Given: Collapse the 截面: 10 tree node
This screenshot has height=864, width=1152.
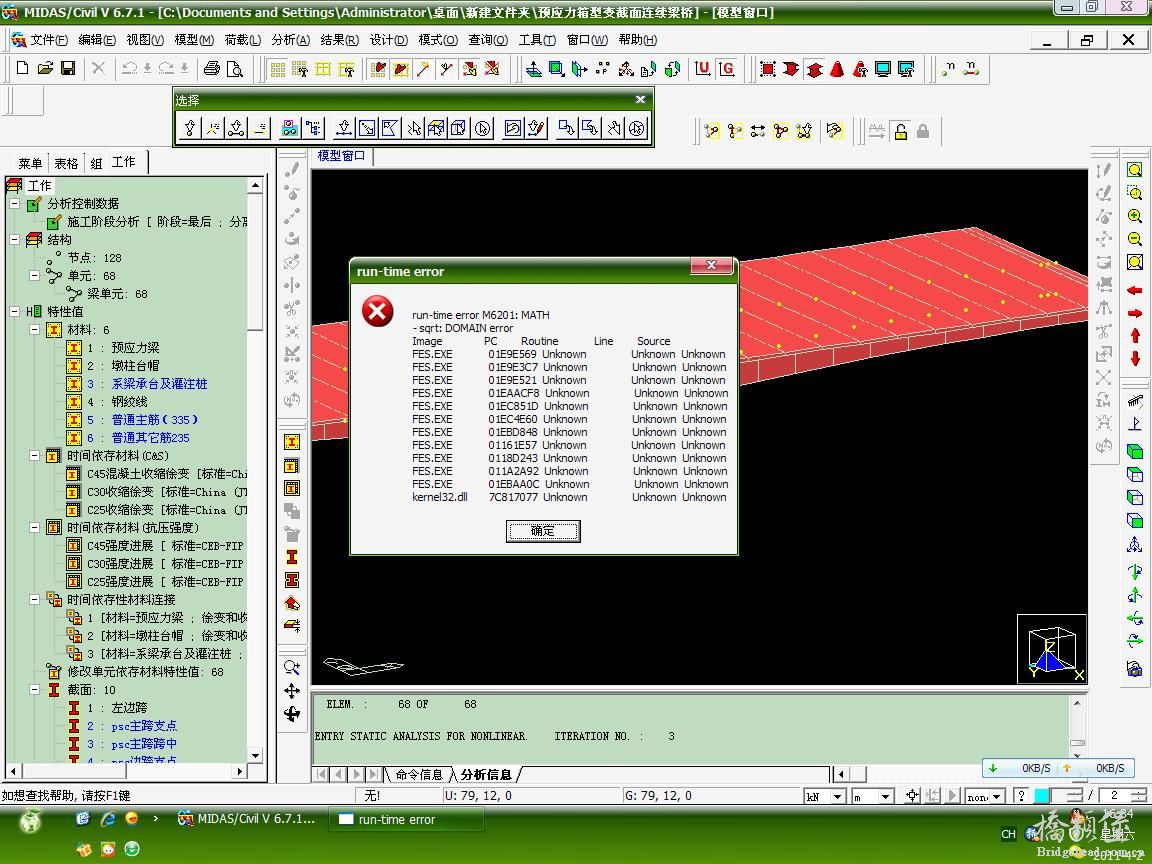Looking at the screenshot, I should click(x=34, y=690).
